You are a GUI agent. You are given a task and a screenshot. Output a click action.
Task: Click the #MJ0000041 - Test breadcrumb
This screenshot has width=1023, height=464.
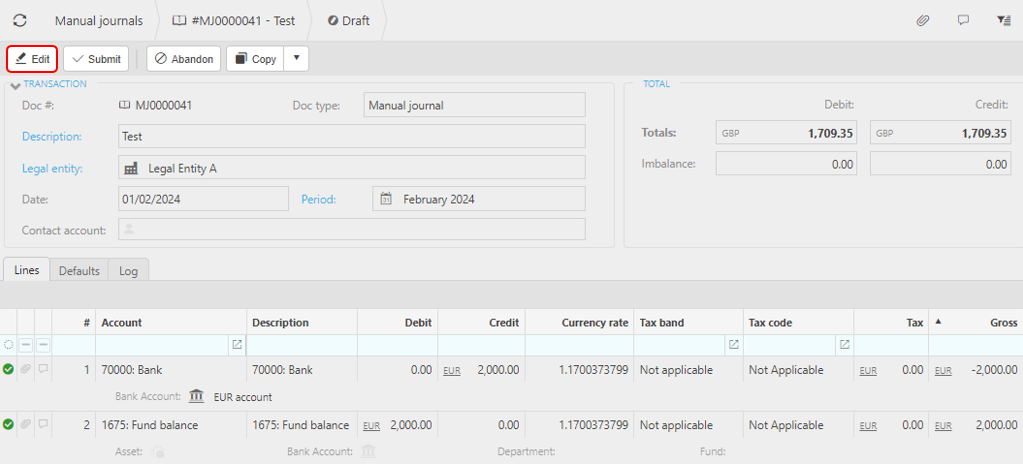(x=234, y=21)
